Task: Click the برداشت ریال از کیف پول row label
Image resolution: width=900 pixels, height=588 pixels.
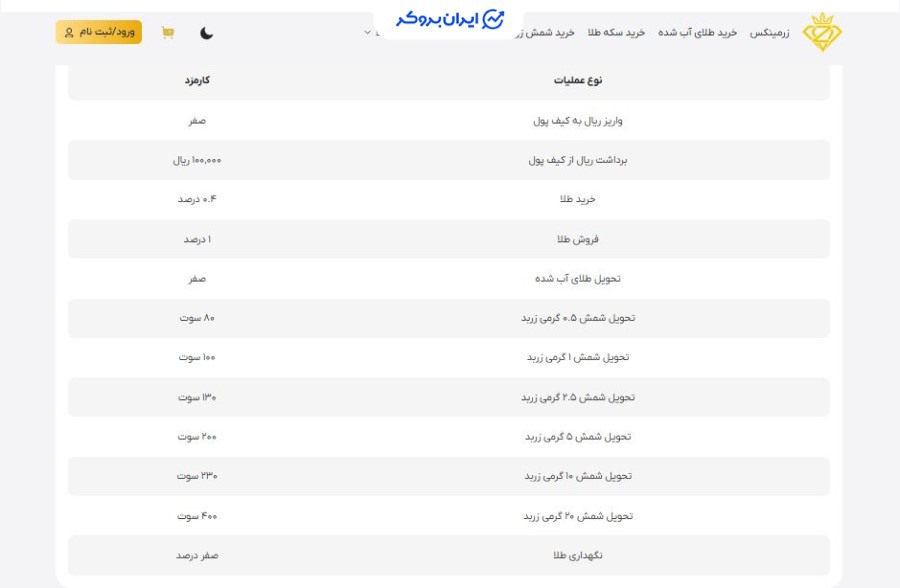Action: (x=578, y=160)
